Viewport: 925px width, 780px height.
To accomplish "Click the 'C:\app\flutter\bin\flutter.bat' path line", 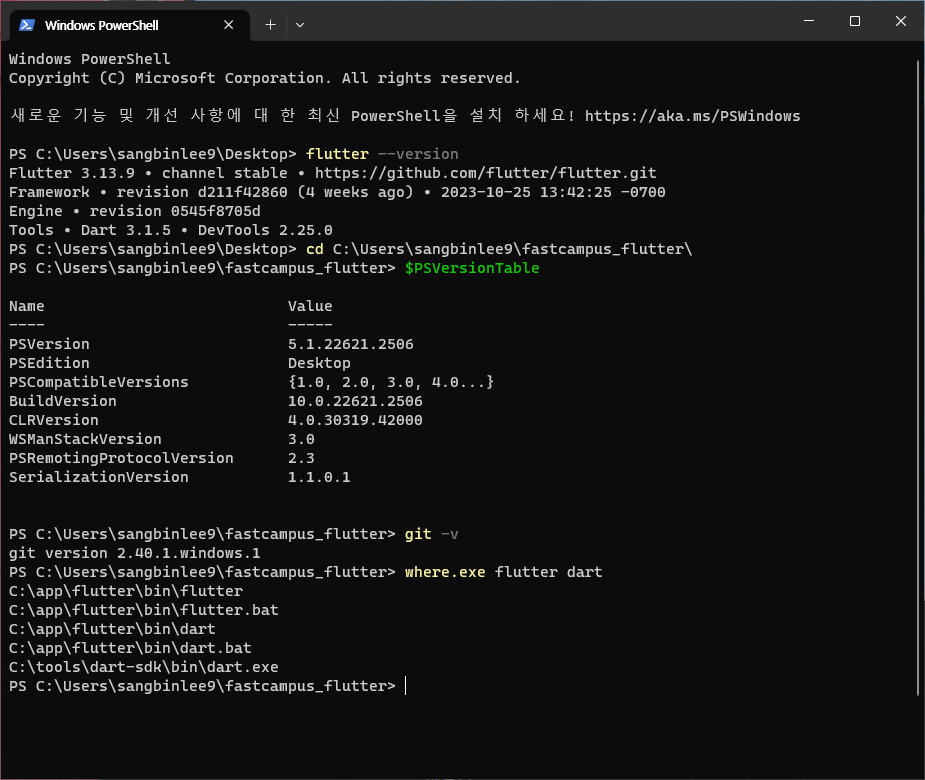I will [x=143, y=609].
